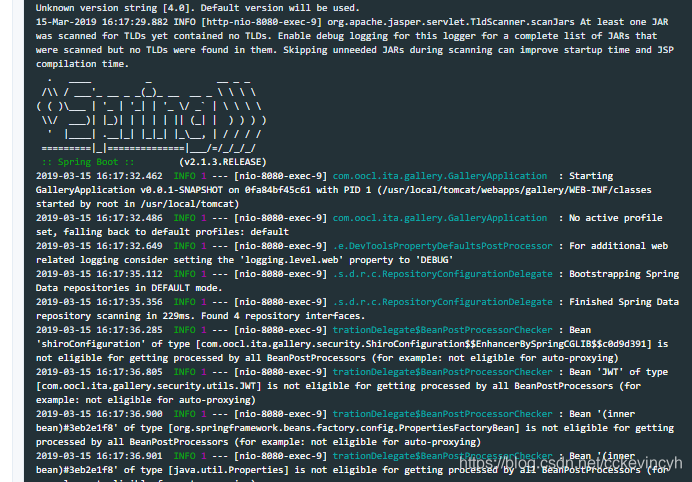
Task: Click timestamp "2019-03-15 16:17:32.486"
Action: click(99, 218)
